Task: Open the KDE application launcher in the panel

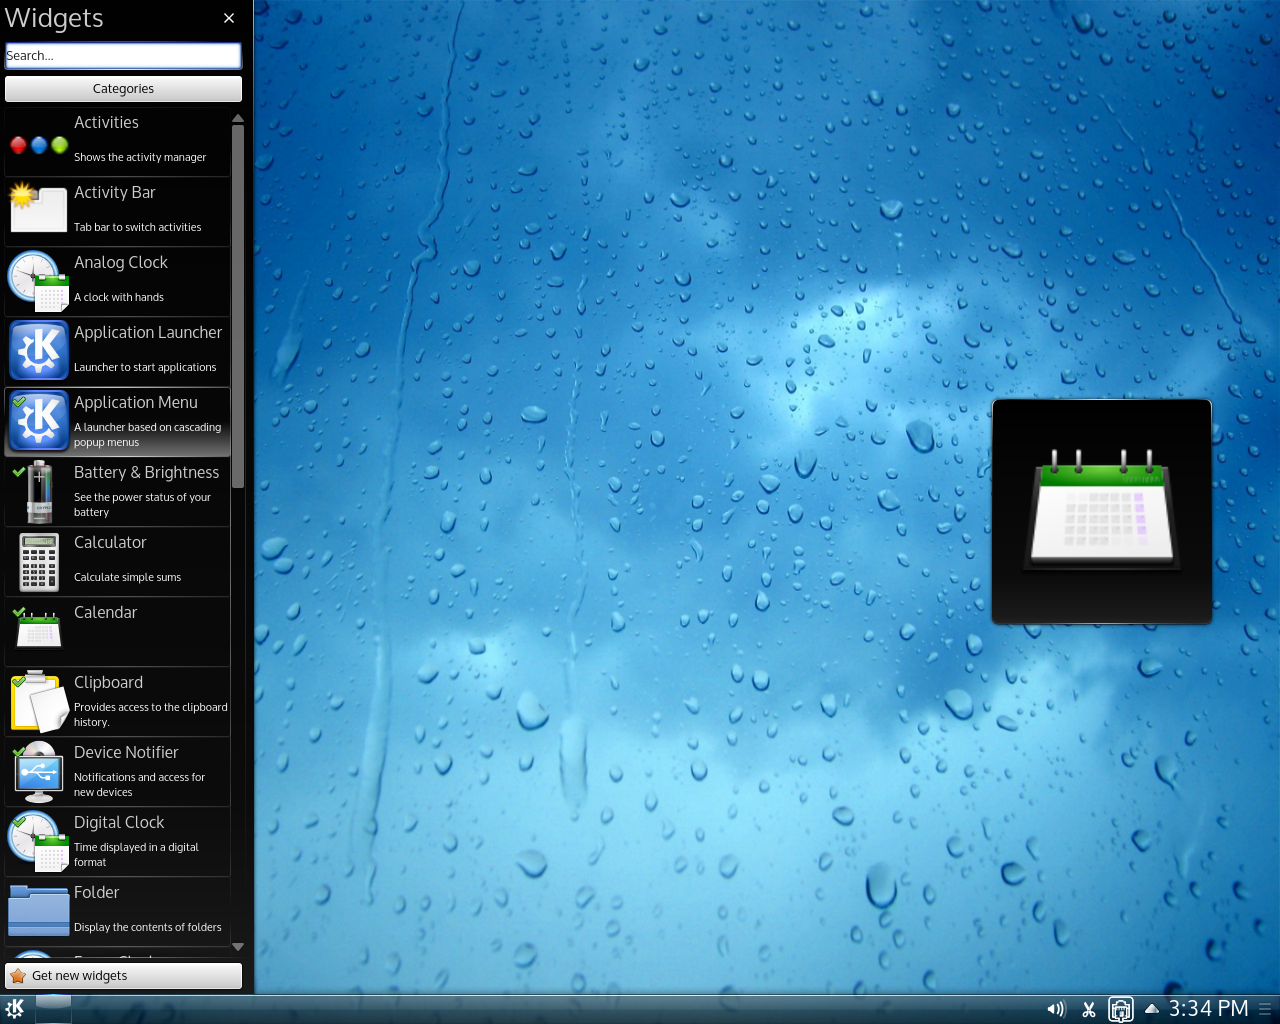Action: tap(15, 1009)
